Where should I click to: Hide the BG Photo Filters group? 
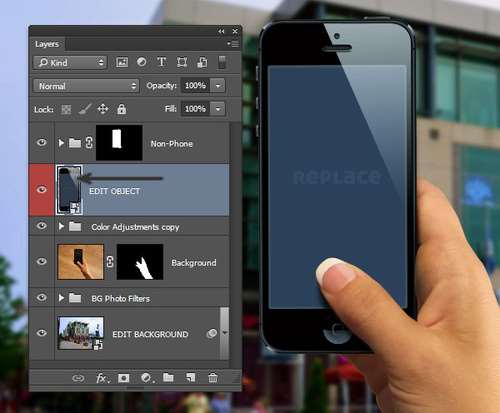[42, 297]
